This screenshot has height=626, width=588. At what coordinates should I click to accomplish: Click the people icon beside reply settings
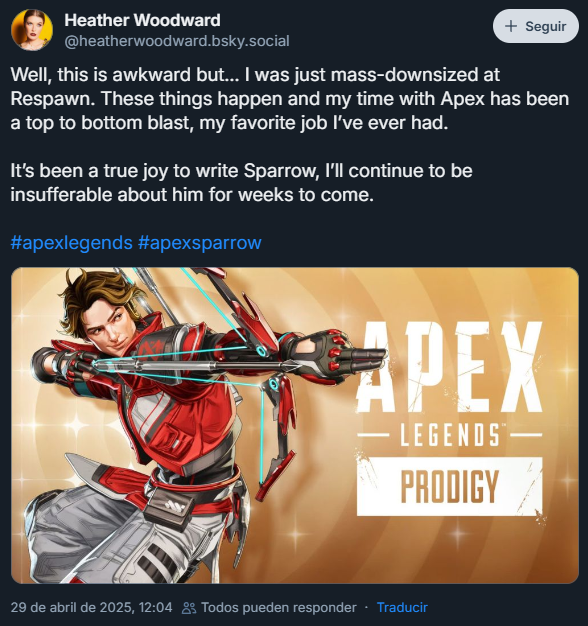pos(189,608)
